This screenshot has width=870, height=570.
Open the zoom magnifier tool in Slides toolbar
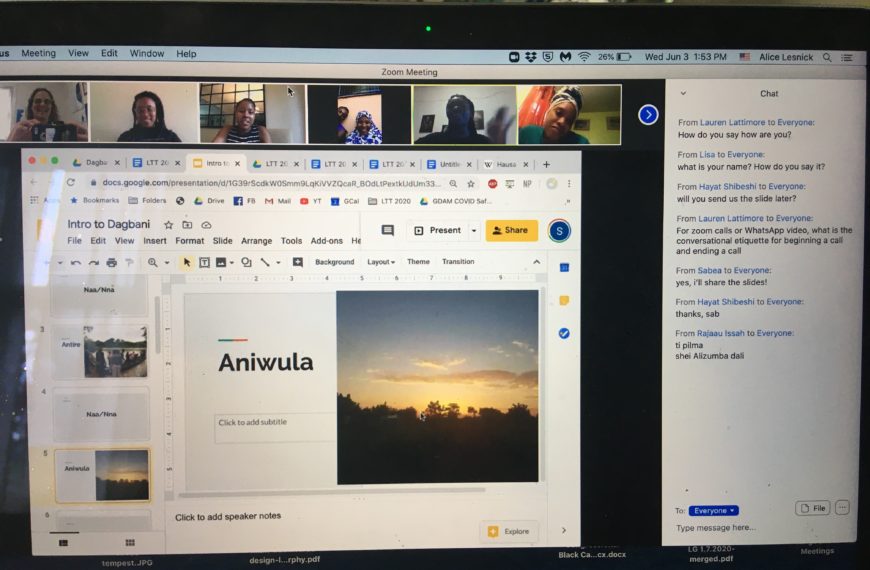click(152, 263)
